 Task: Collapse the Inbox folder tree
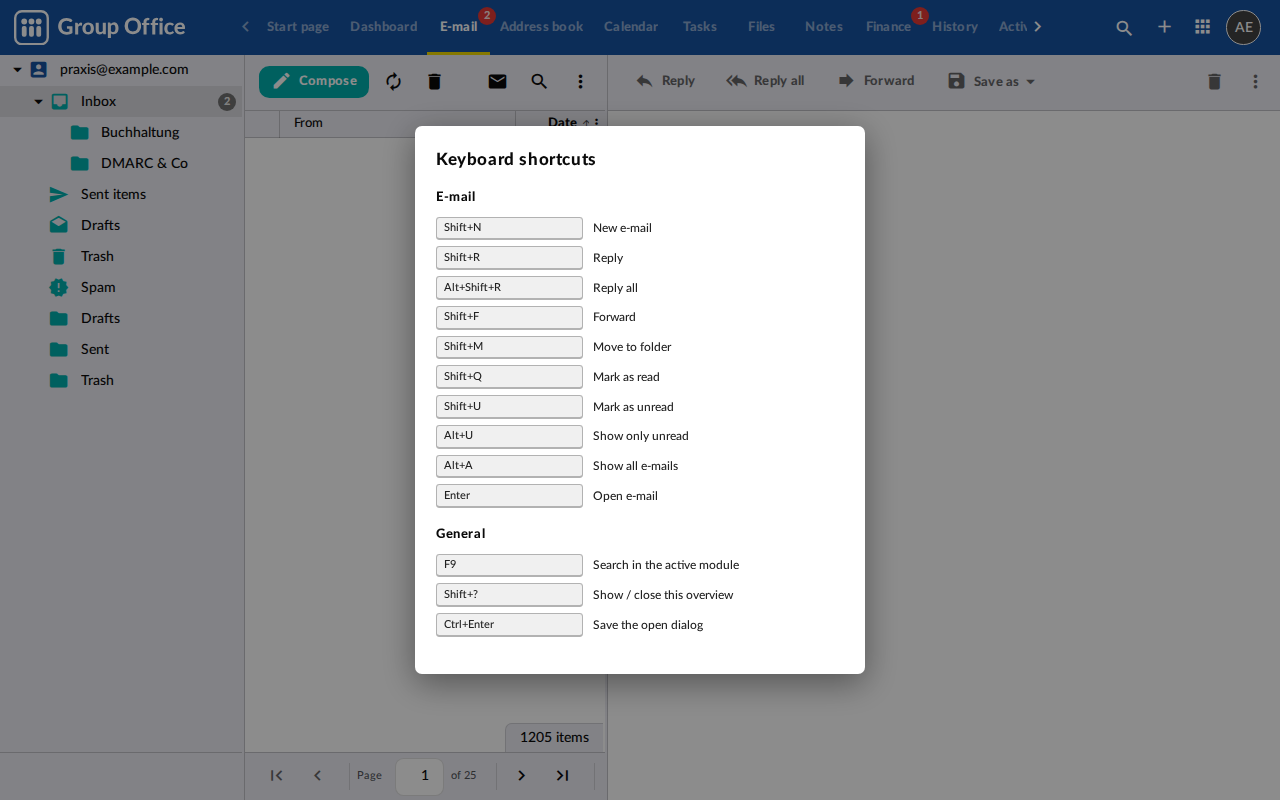[x=38, y=101]
